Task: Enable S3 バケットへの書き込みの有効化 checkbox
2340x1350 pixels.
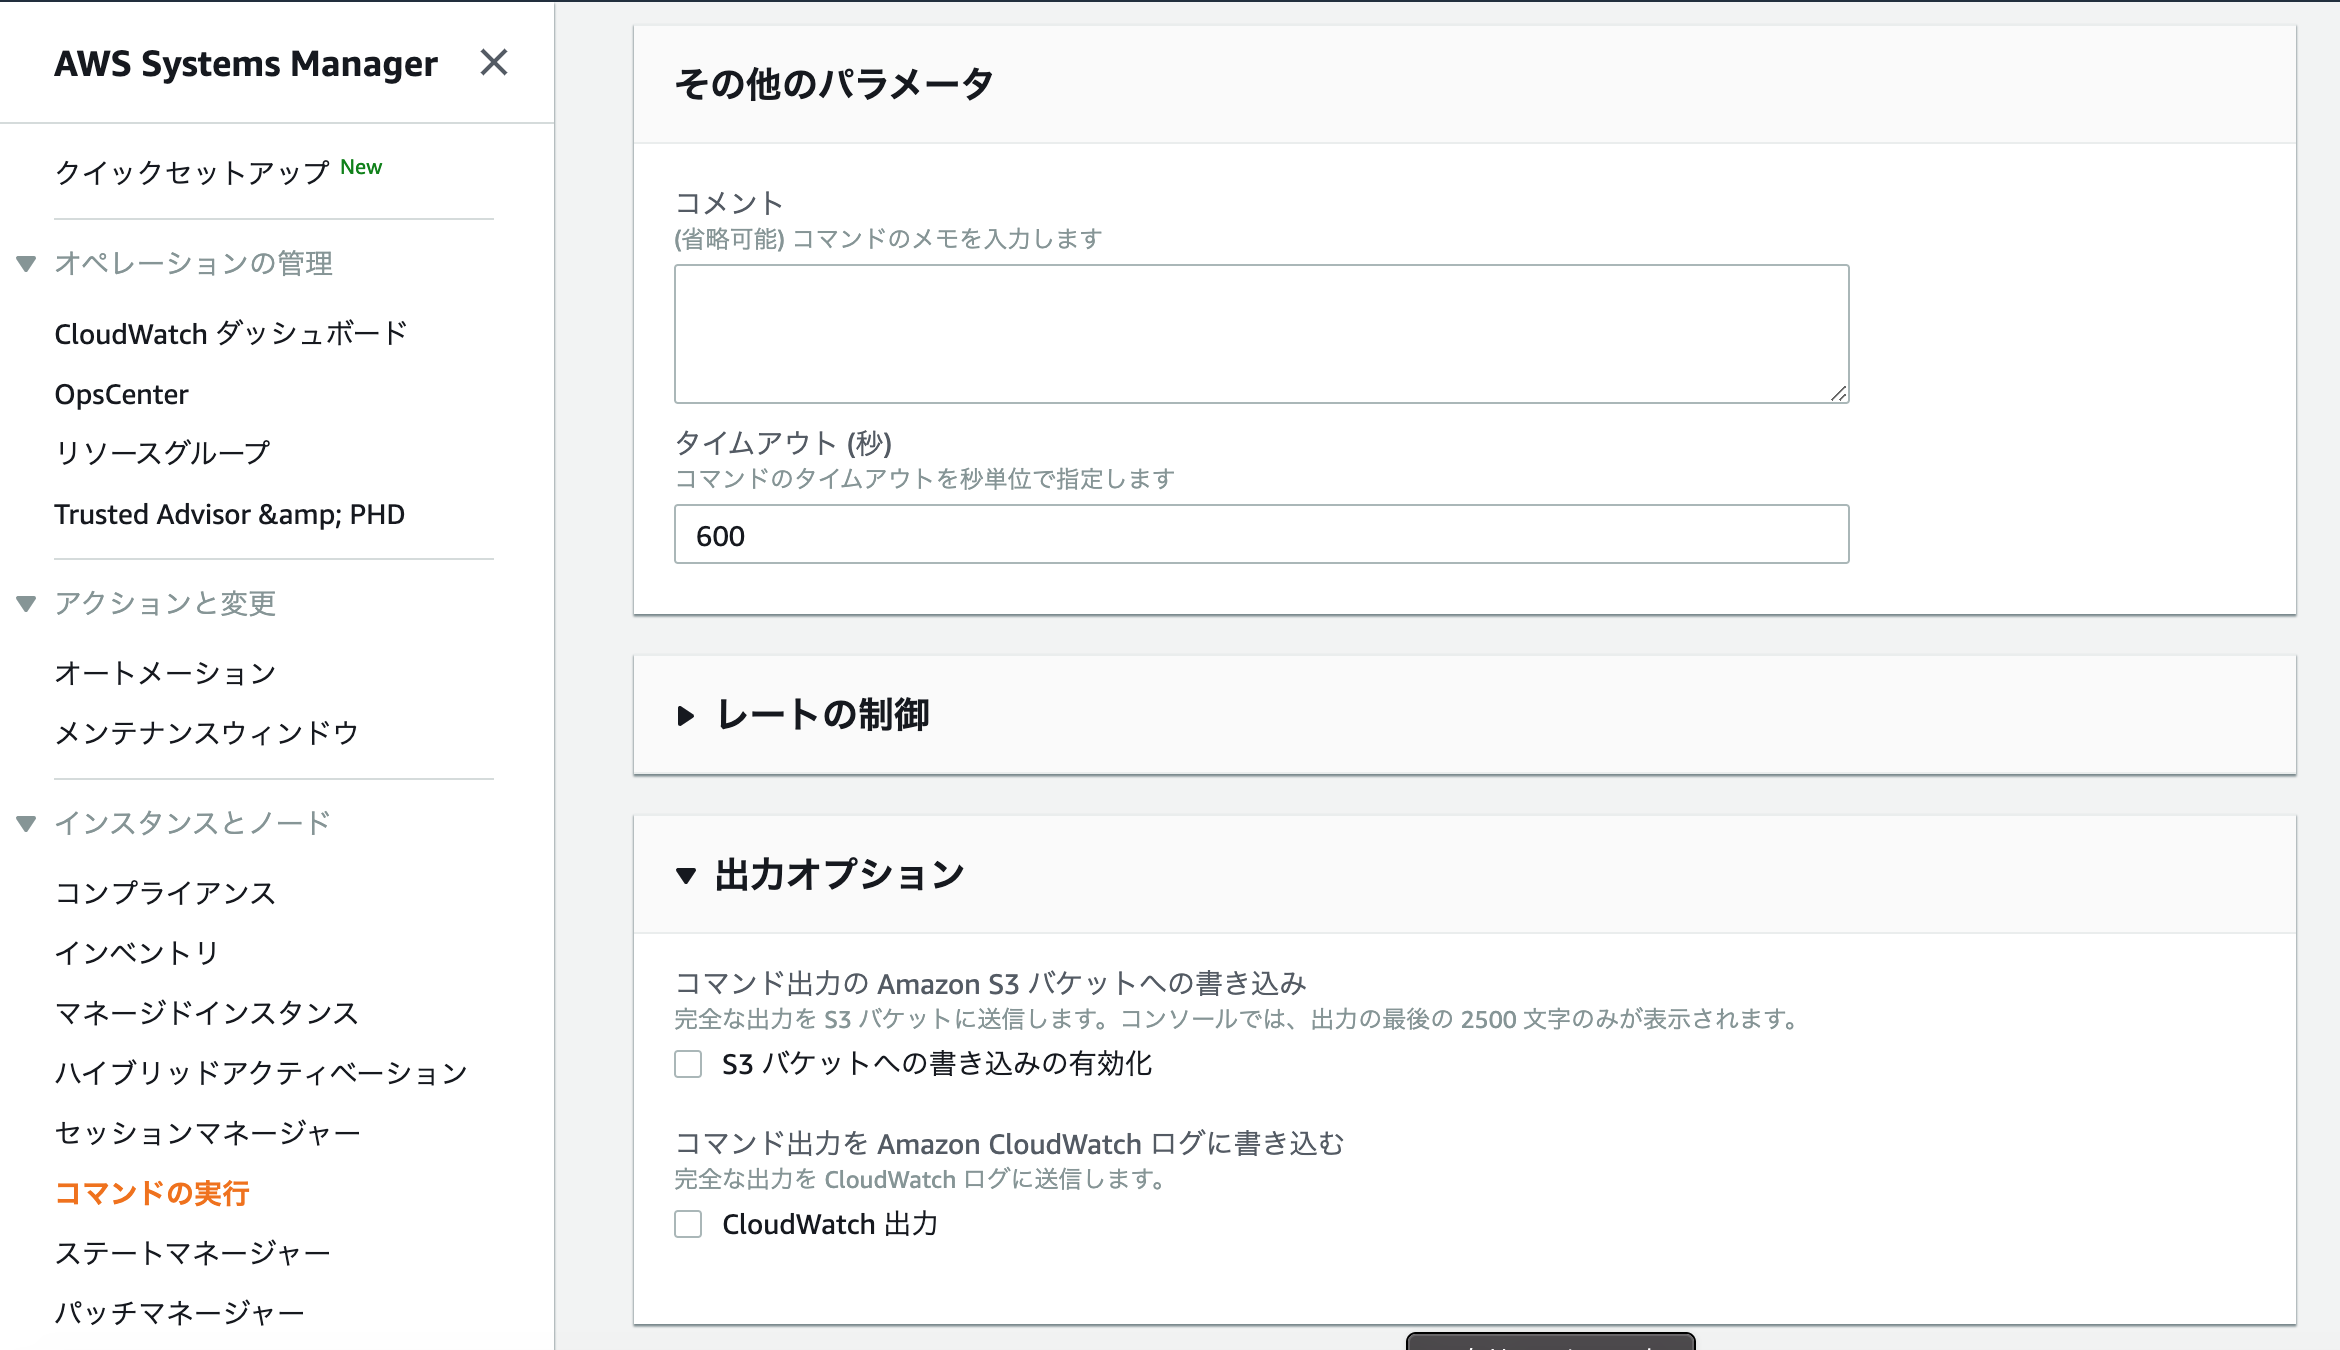Action: coord(688,1064)
